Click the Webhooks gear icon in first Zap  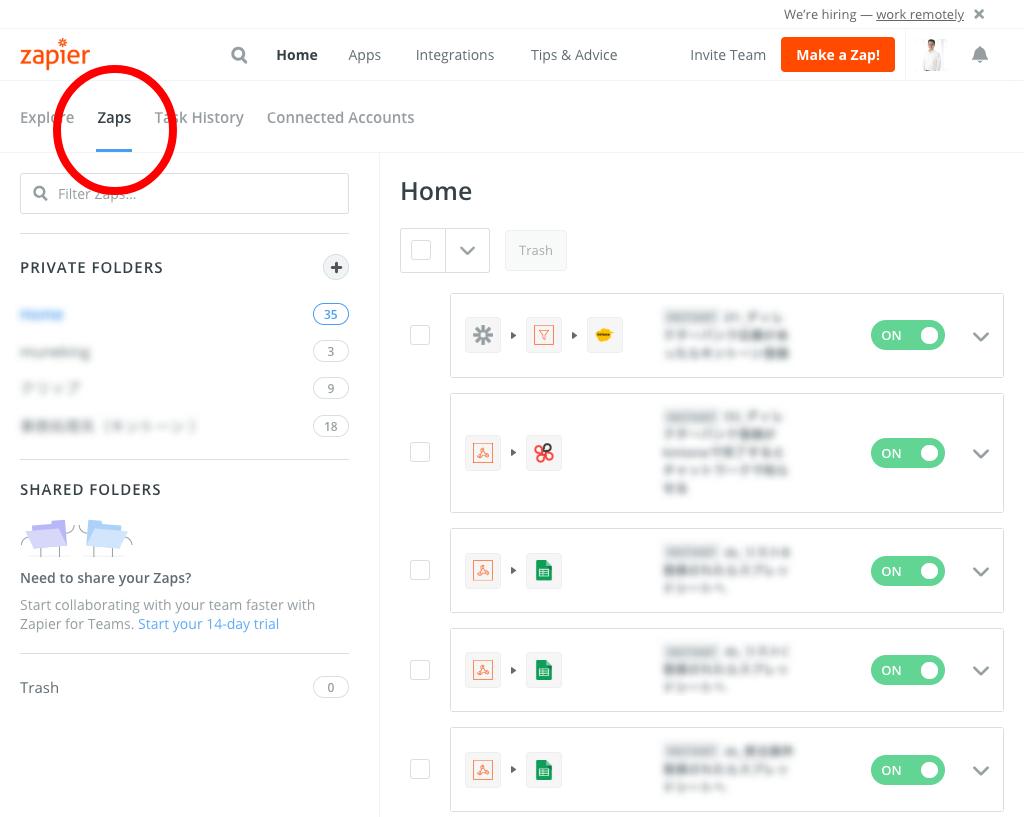[x=483, y=335]
